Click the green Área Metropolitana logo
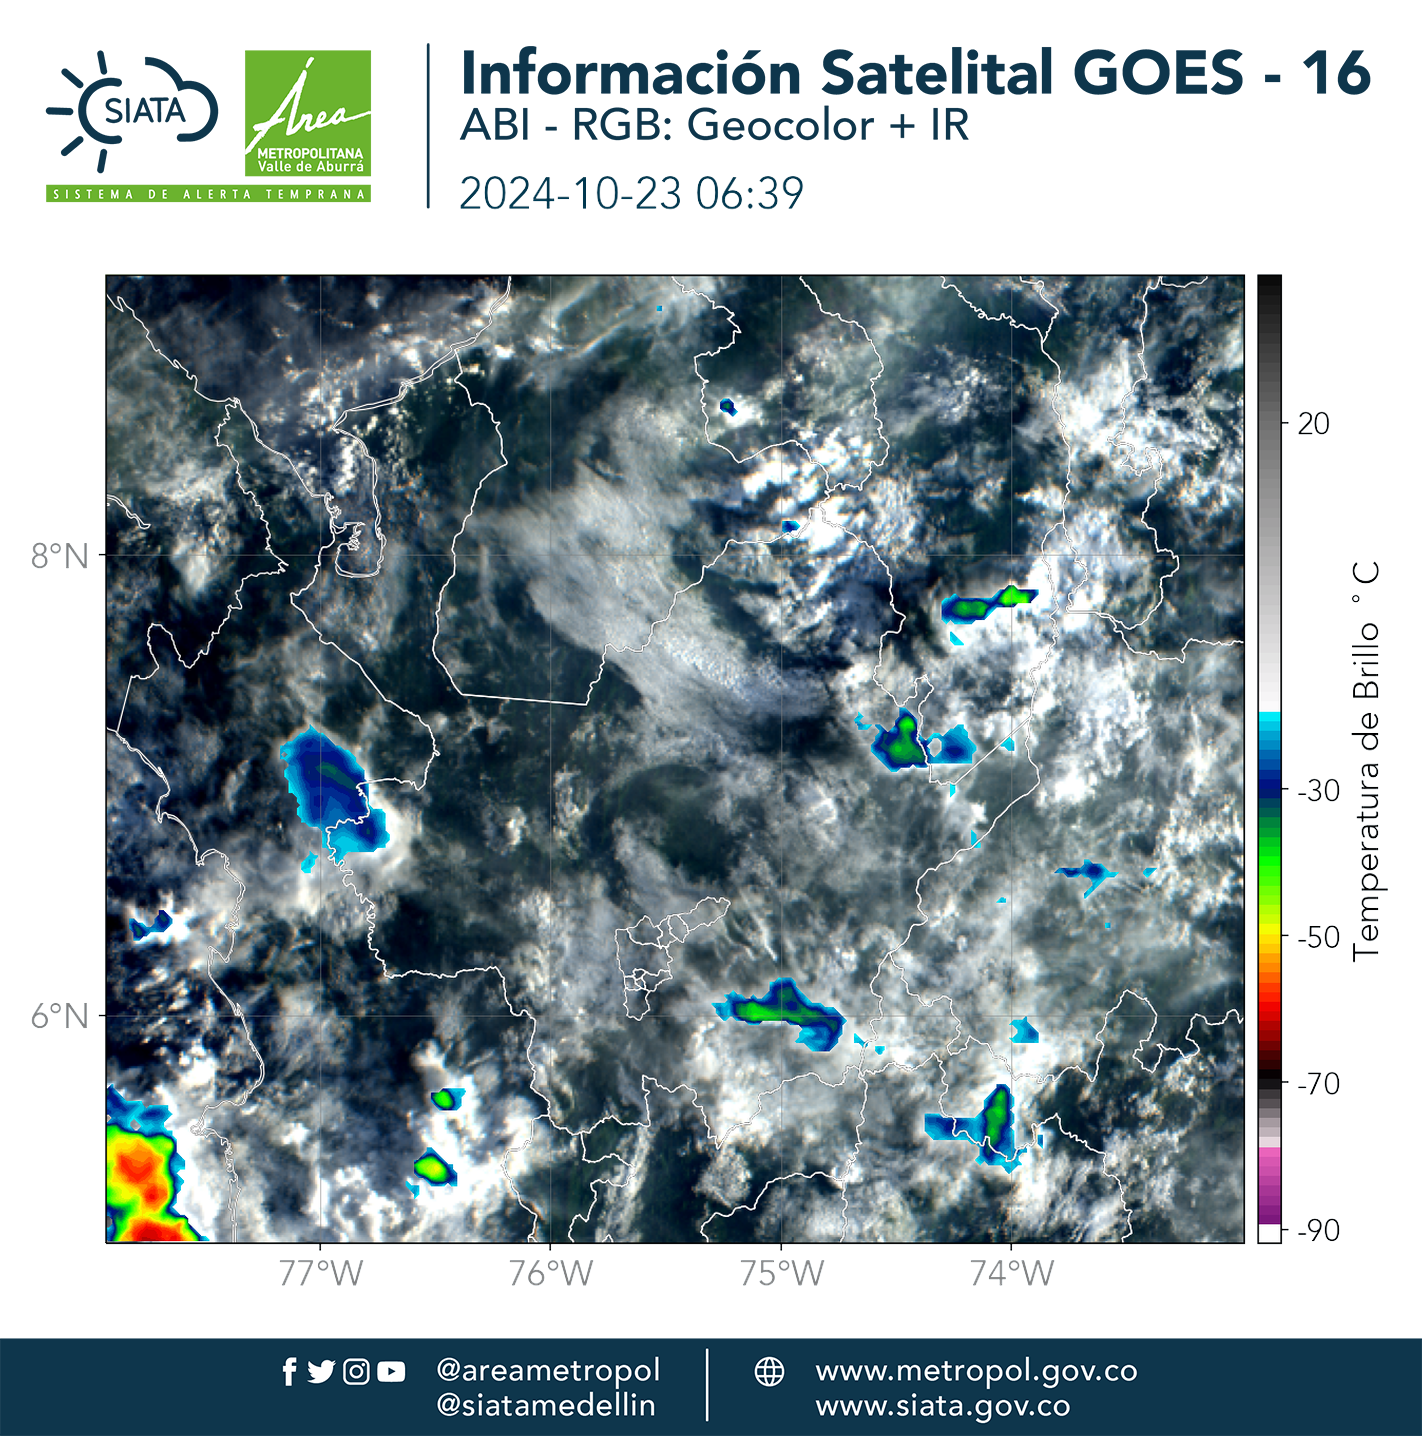This screenshot has height=1436, width=1422. coord(308,114)
